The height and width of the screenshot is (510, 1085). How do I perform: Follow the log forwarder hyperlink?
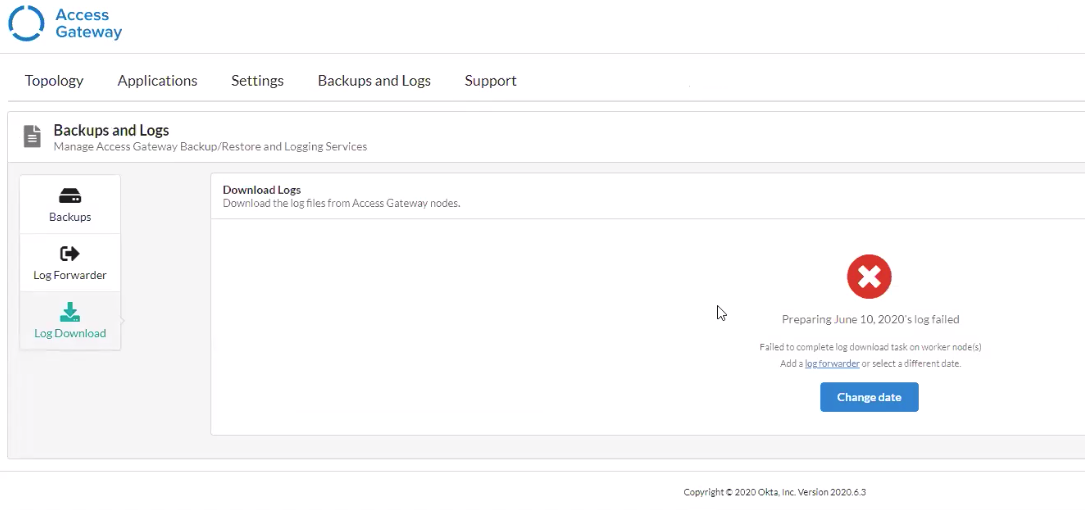coord(832,364)
